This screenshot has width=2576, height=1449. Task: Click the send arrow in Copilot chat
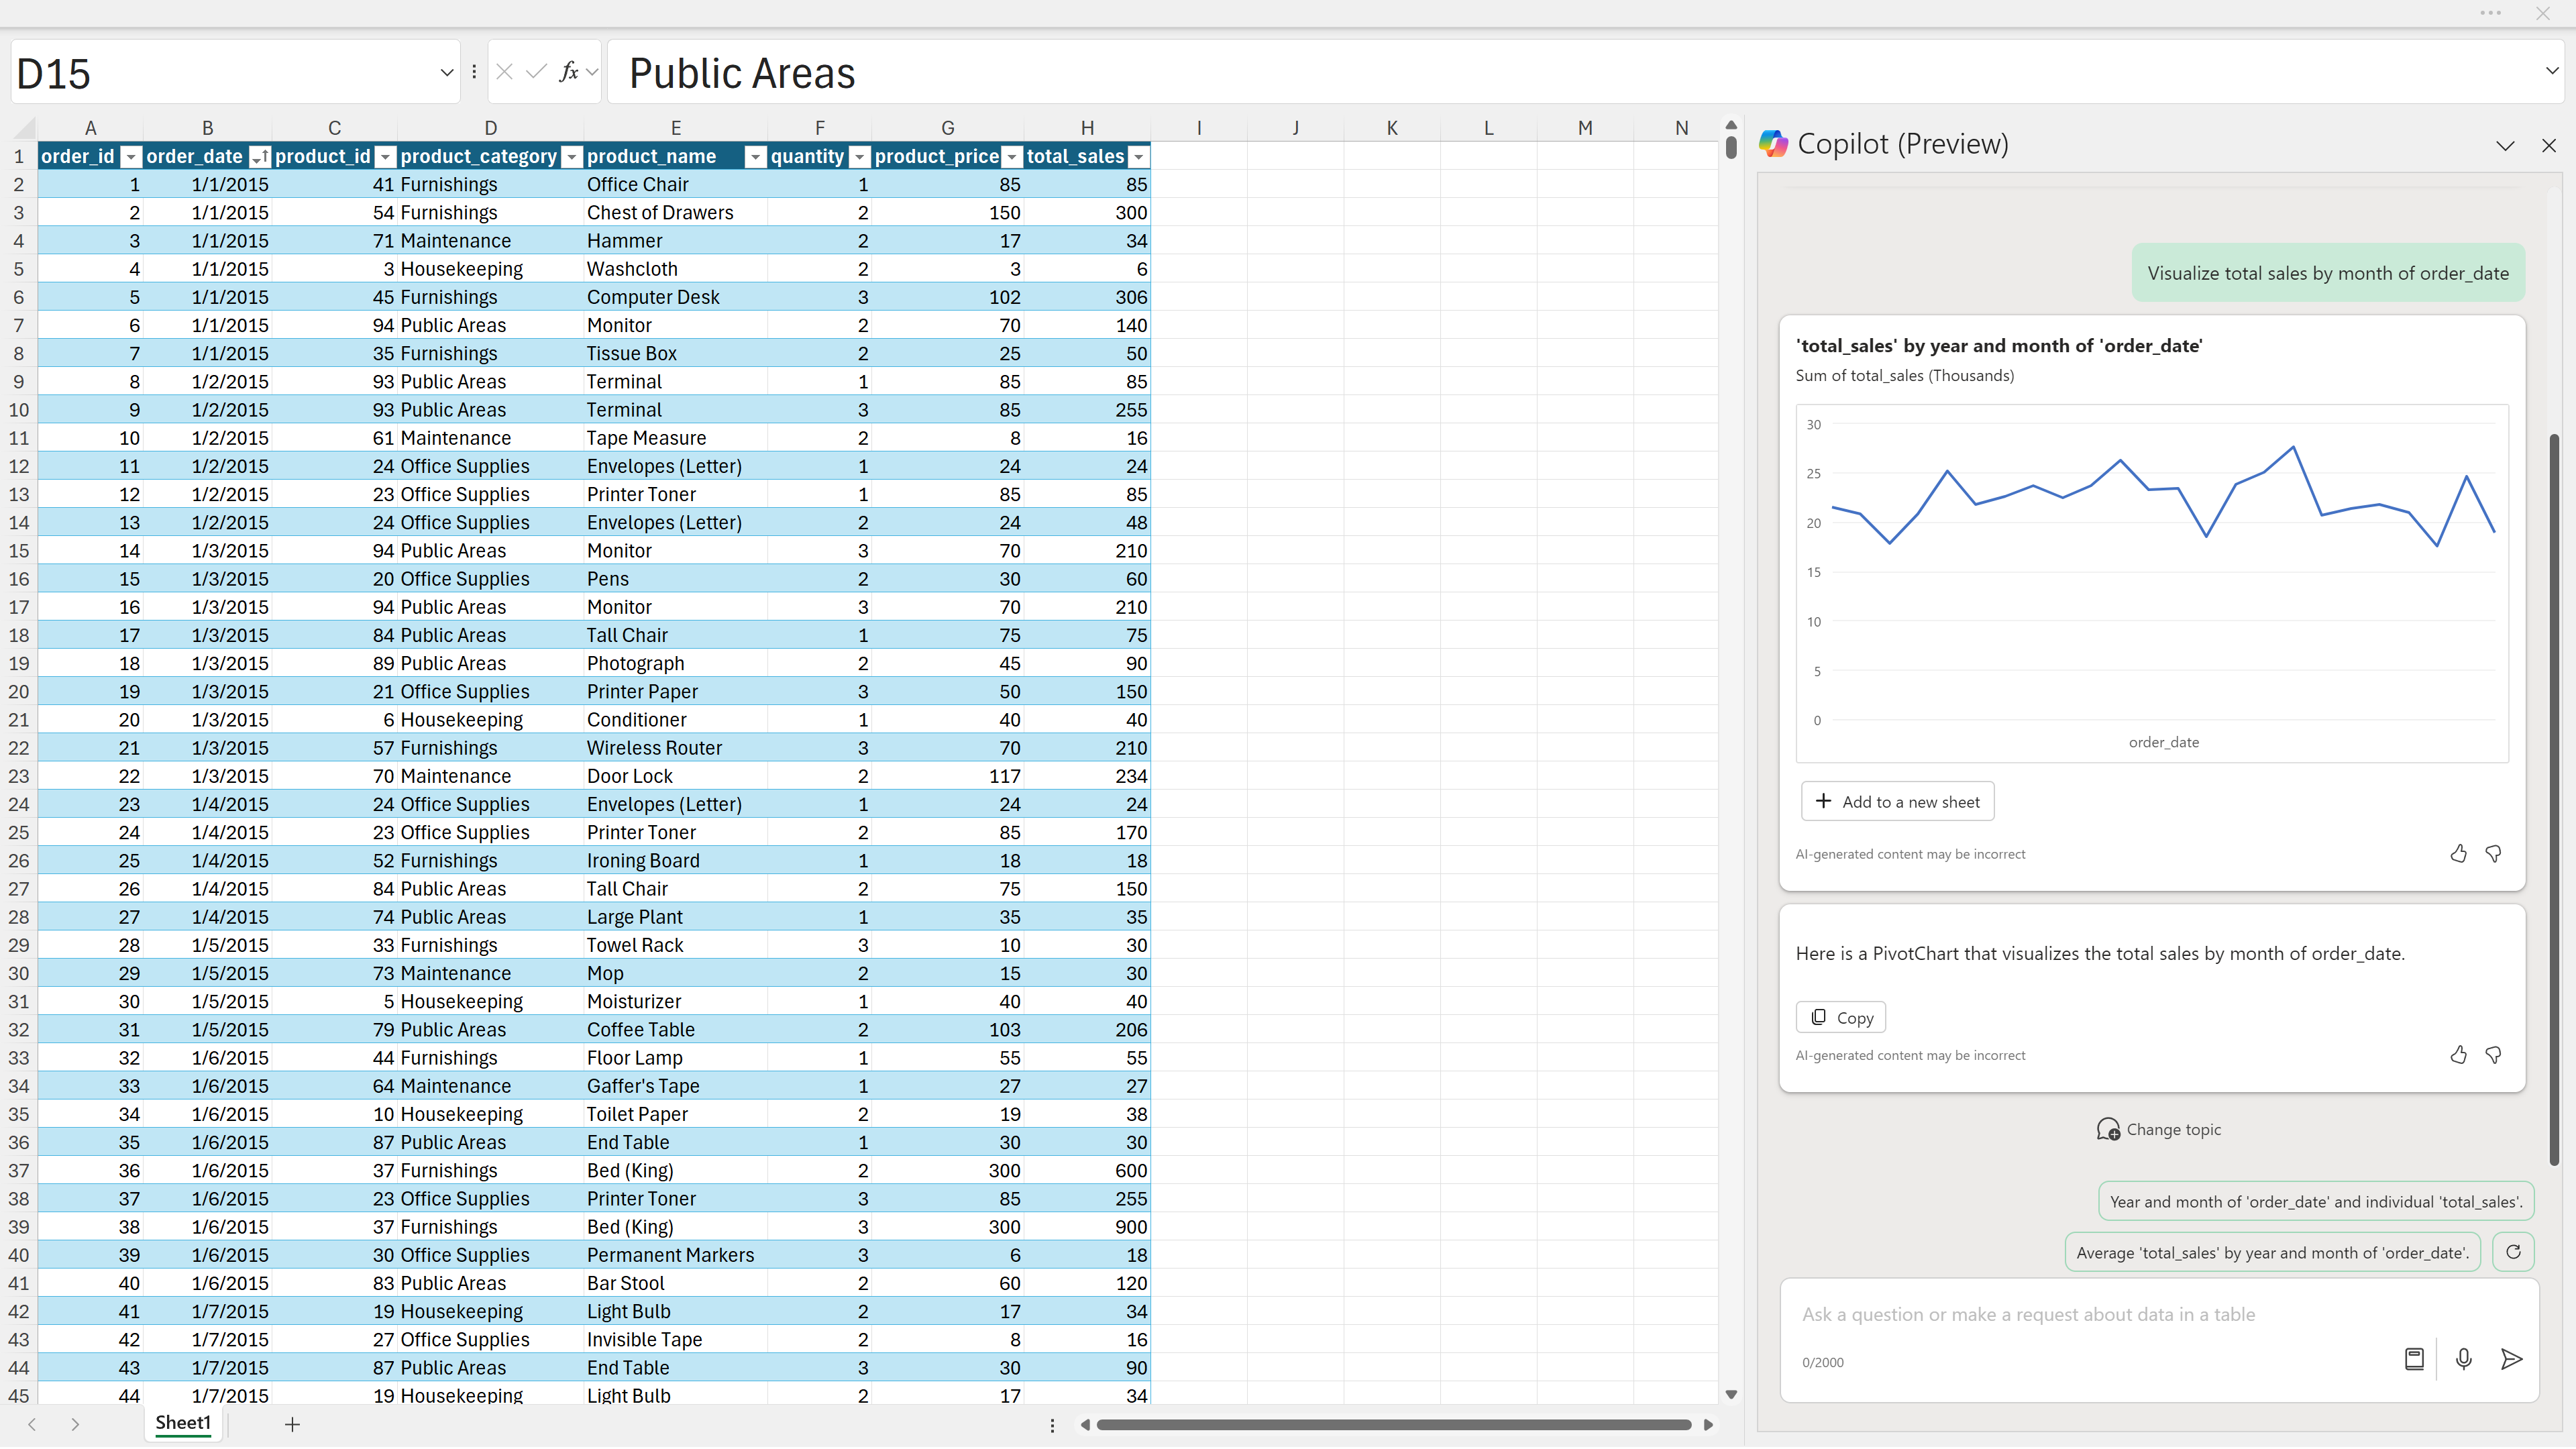[2511, 1360]
